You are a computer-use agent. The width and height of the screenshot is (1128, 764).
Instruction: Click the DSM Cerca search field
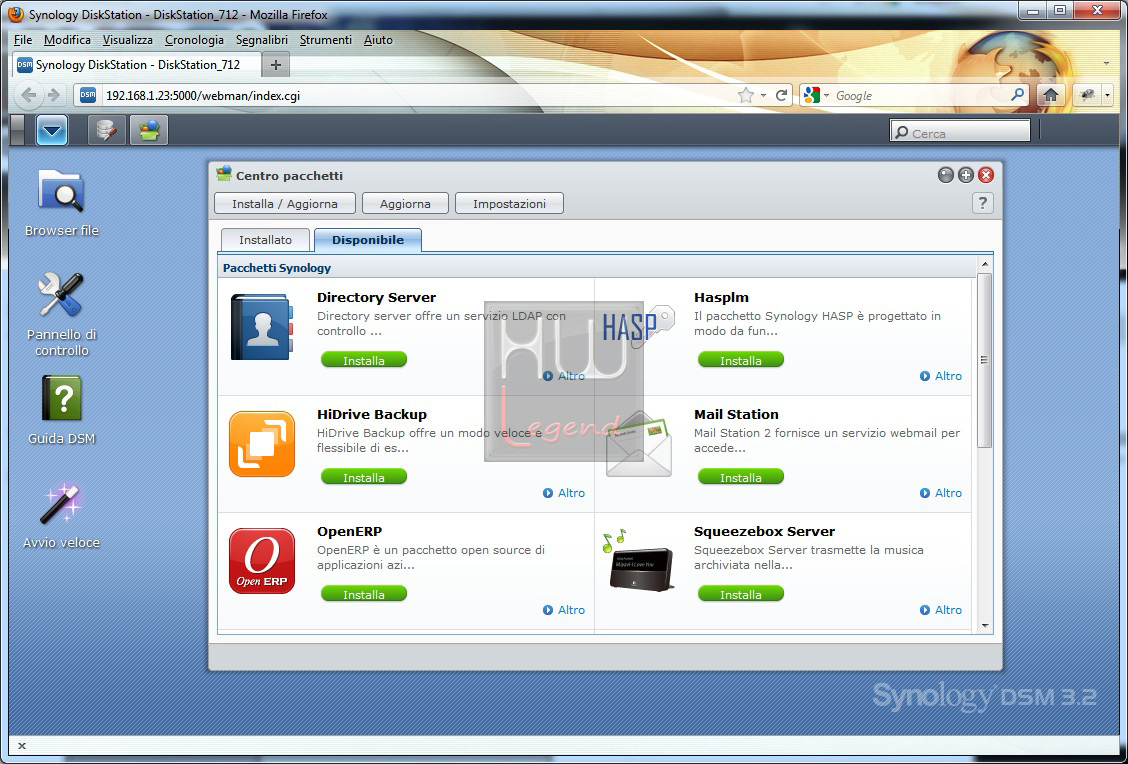(960, 132)
